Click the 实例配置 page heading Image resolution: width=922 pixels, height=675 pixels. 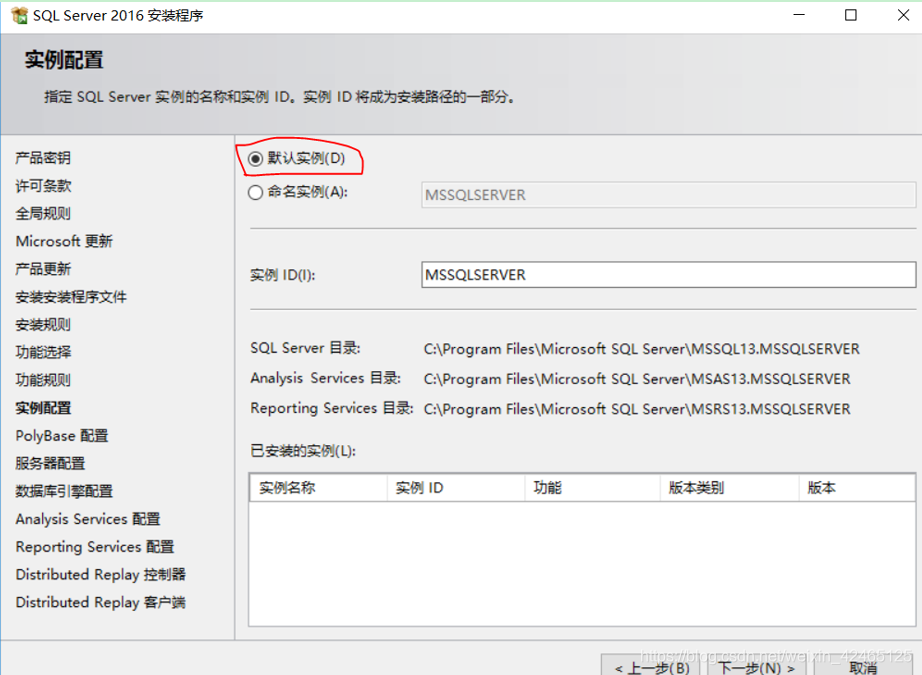tap(64, 60)
